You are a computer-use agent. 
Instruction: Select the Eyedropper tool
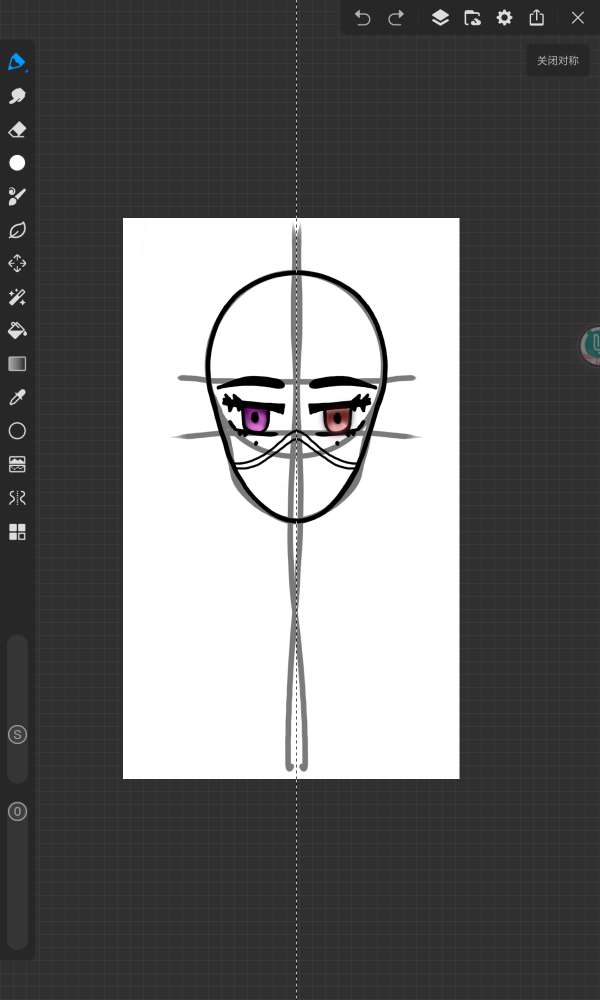click(17, 398)
